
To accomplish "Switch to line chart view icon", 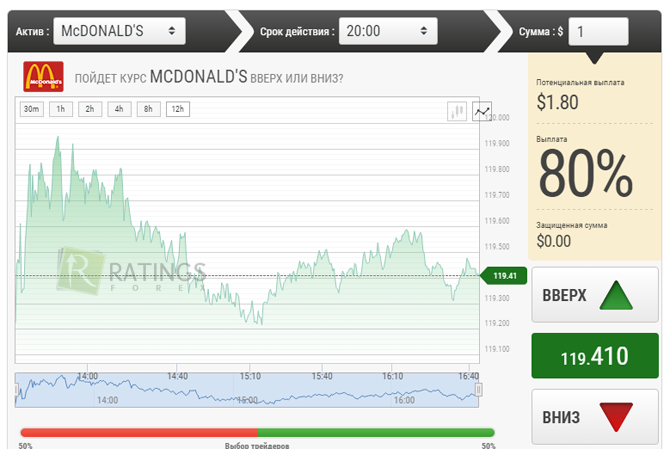I will pyautogui.click(x=482, y=112).
